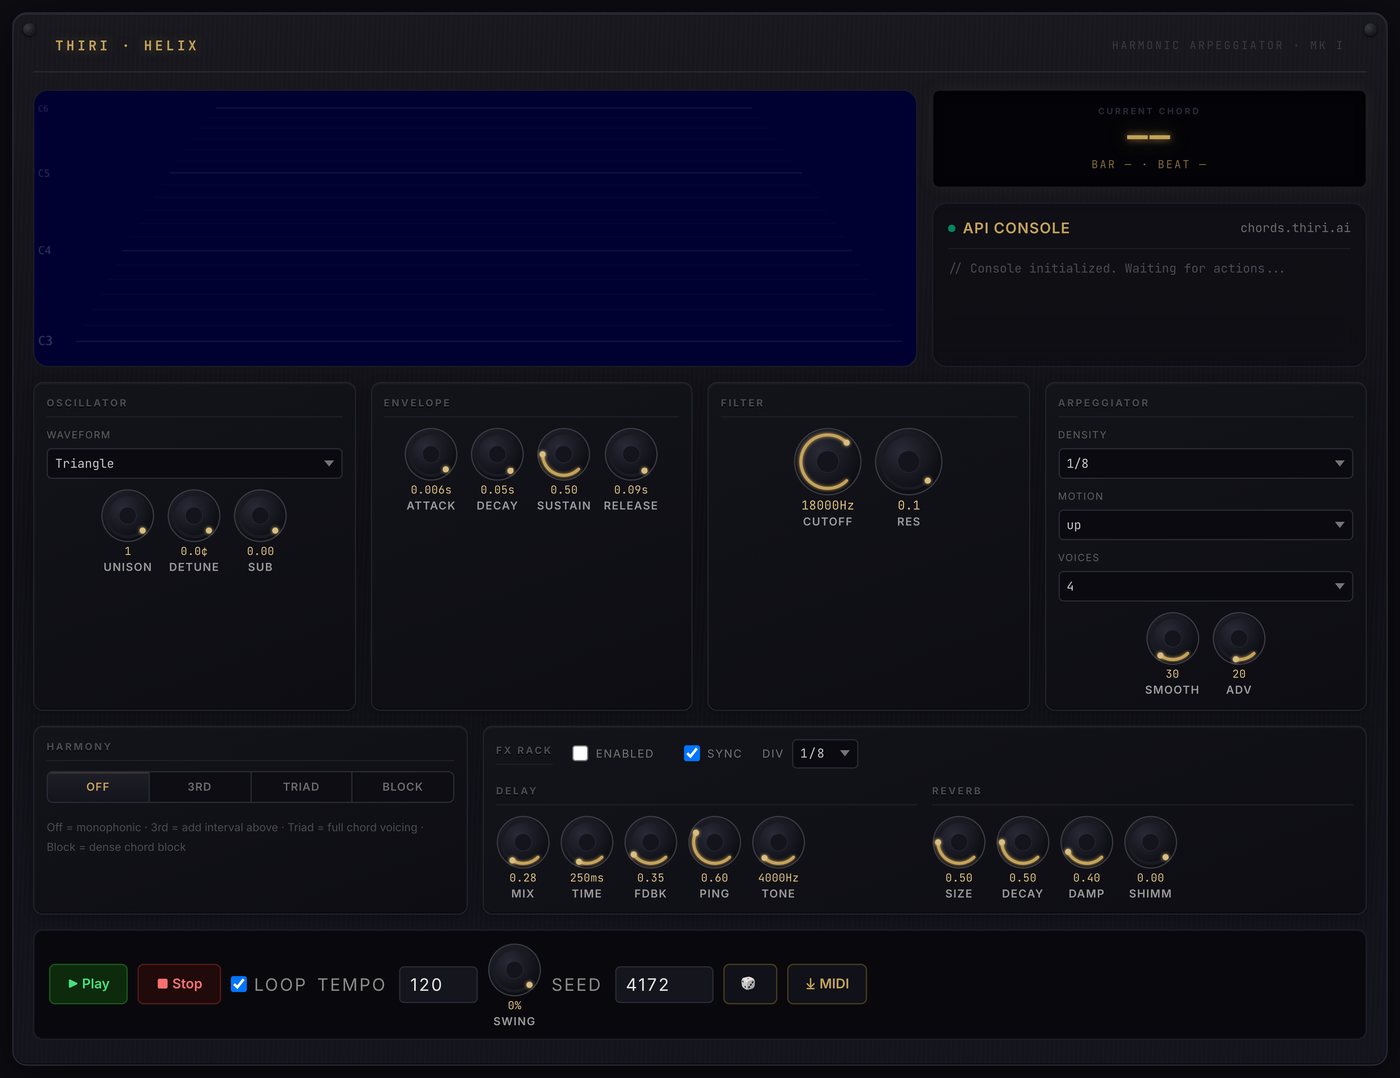
Task: Click the arpeggiator SMOOTH knob
Action: [x=1172, y=639]
